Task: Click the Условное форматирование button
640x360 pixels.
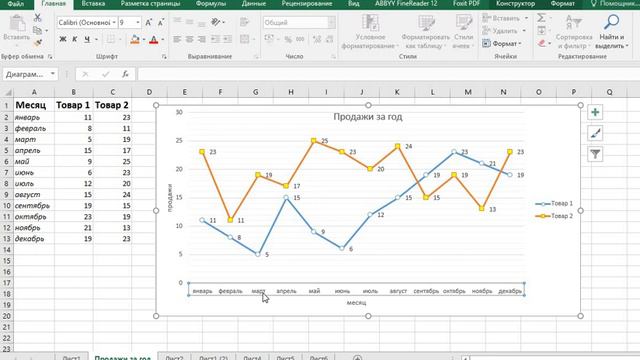Action: (x=370, y=32)
